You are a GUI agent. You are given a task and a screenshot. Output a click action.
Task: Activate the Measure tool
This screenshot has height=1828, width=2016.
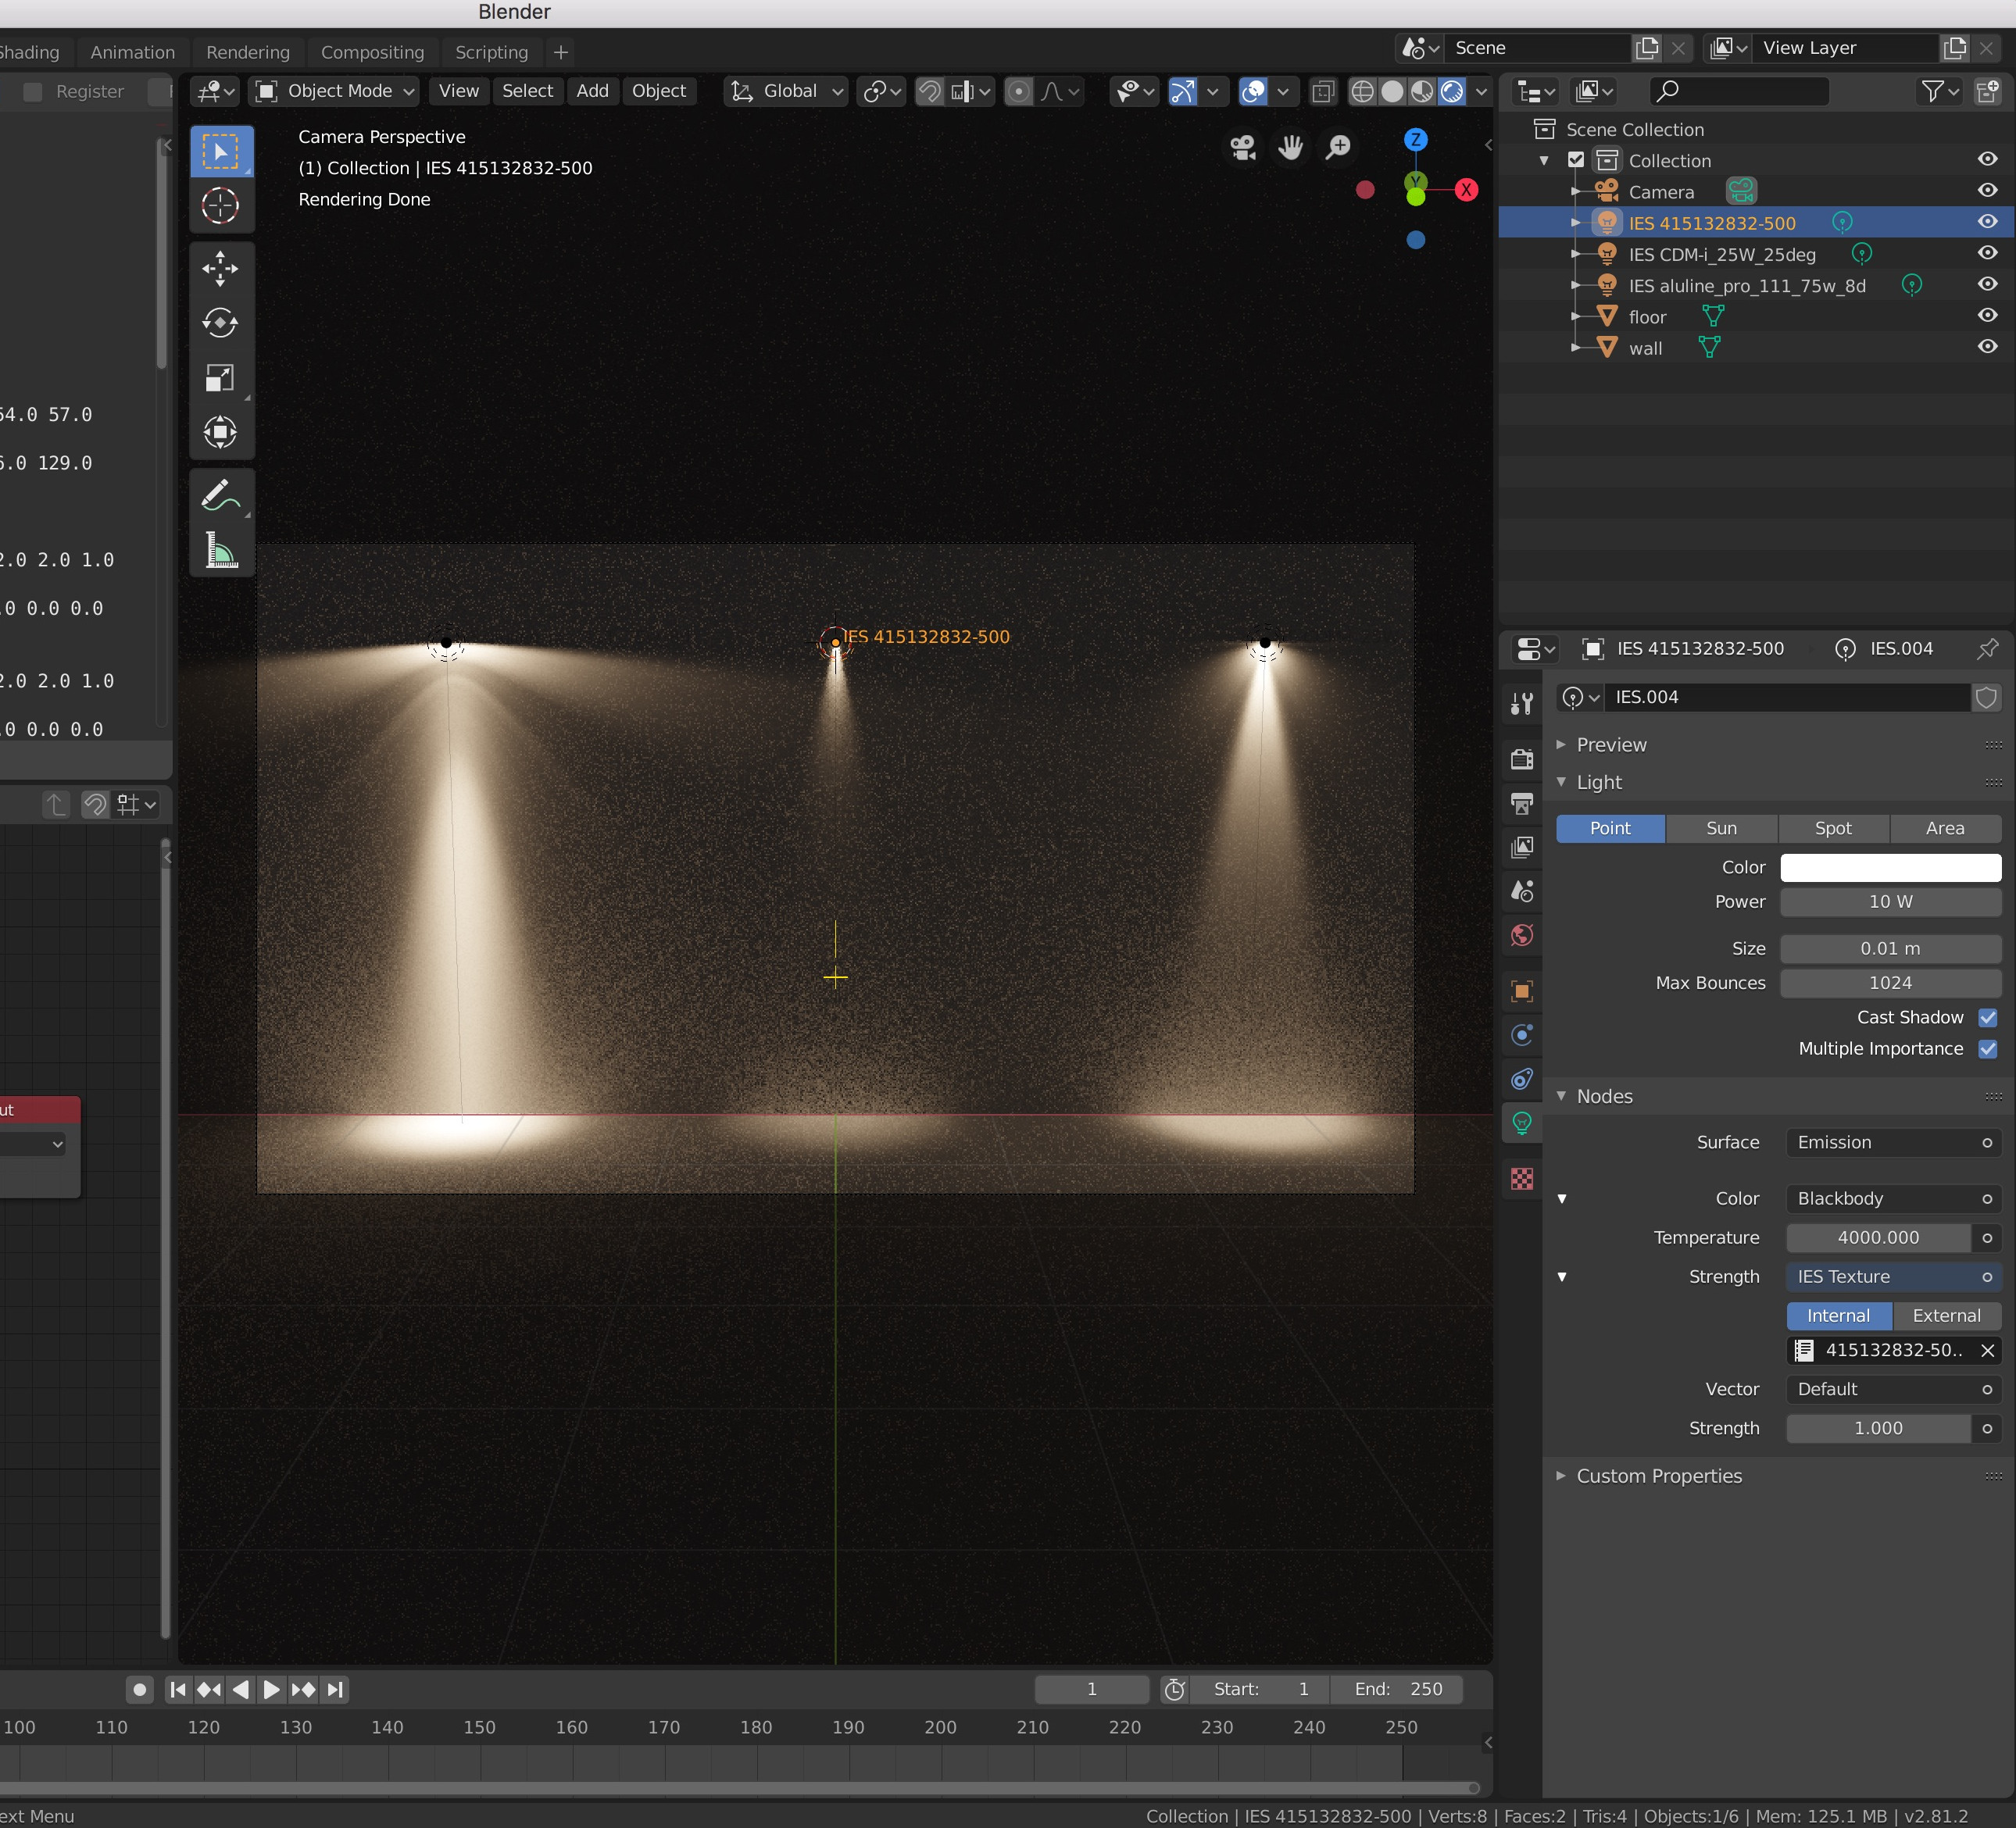point(220,551)
